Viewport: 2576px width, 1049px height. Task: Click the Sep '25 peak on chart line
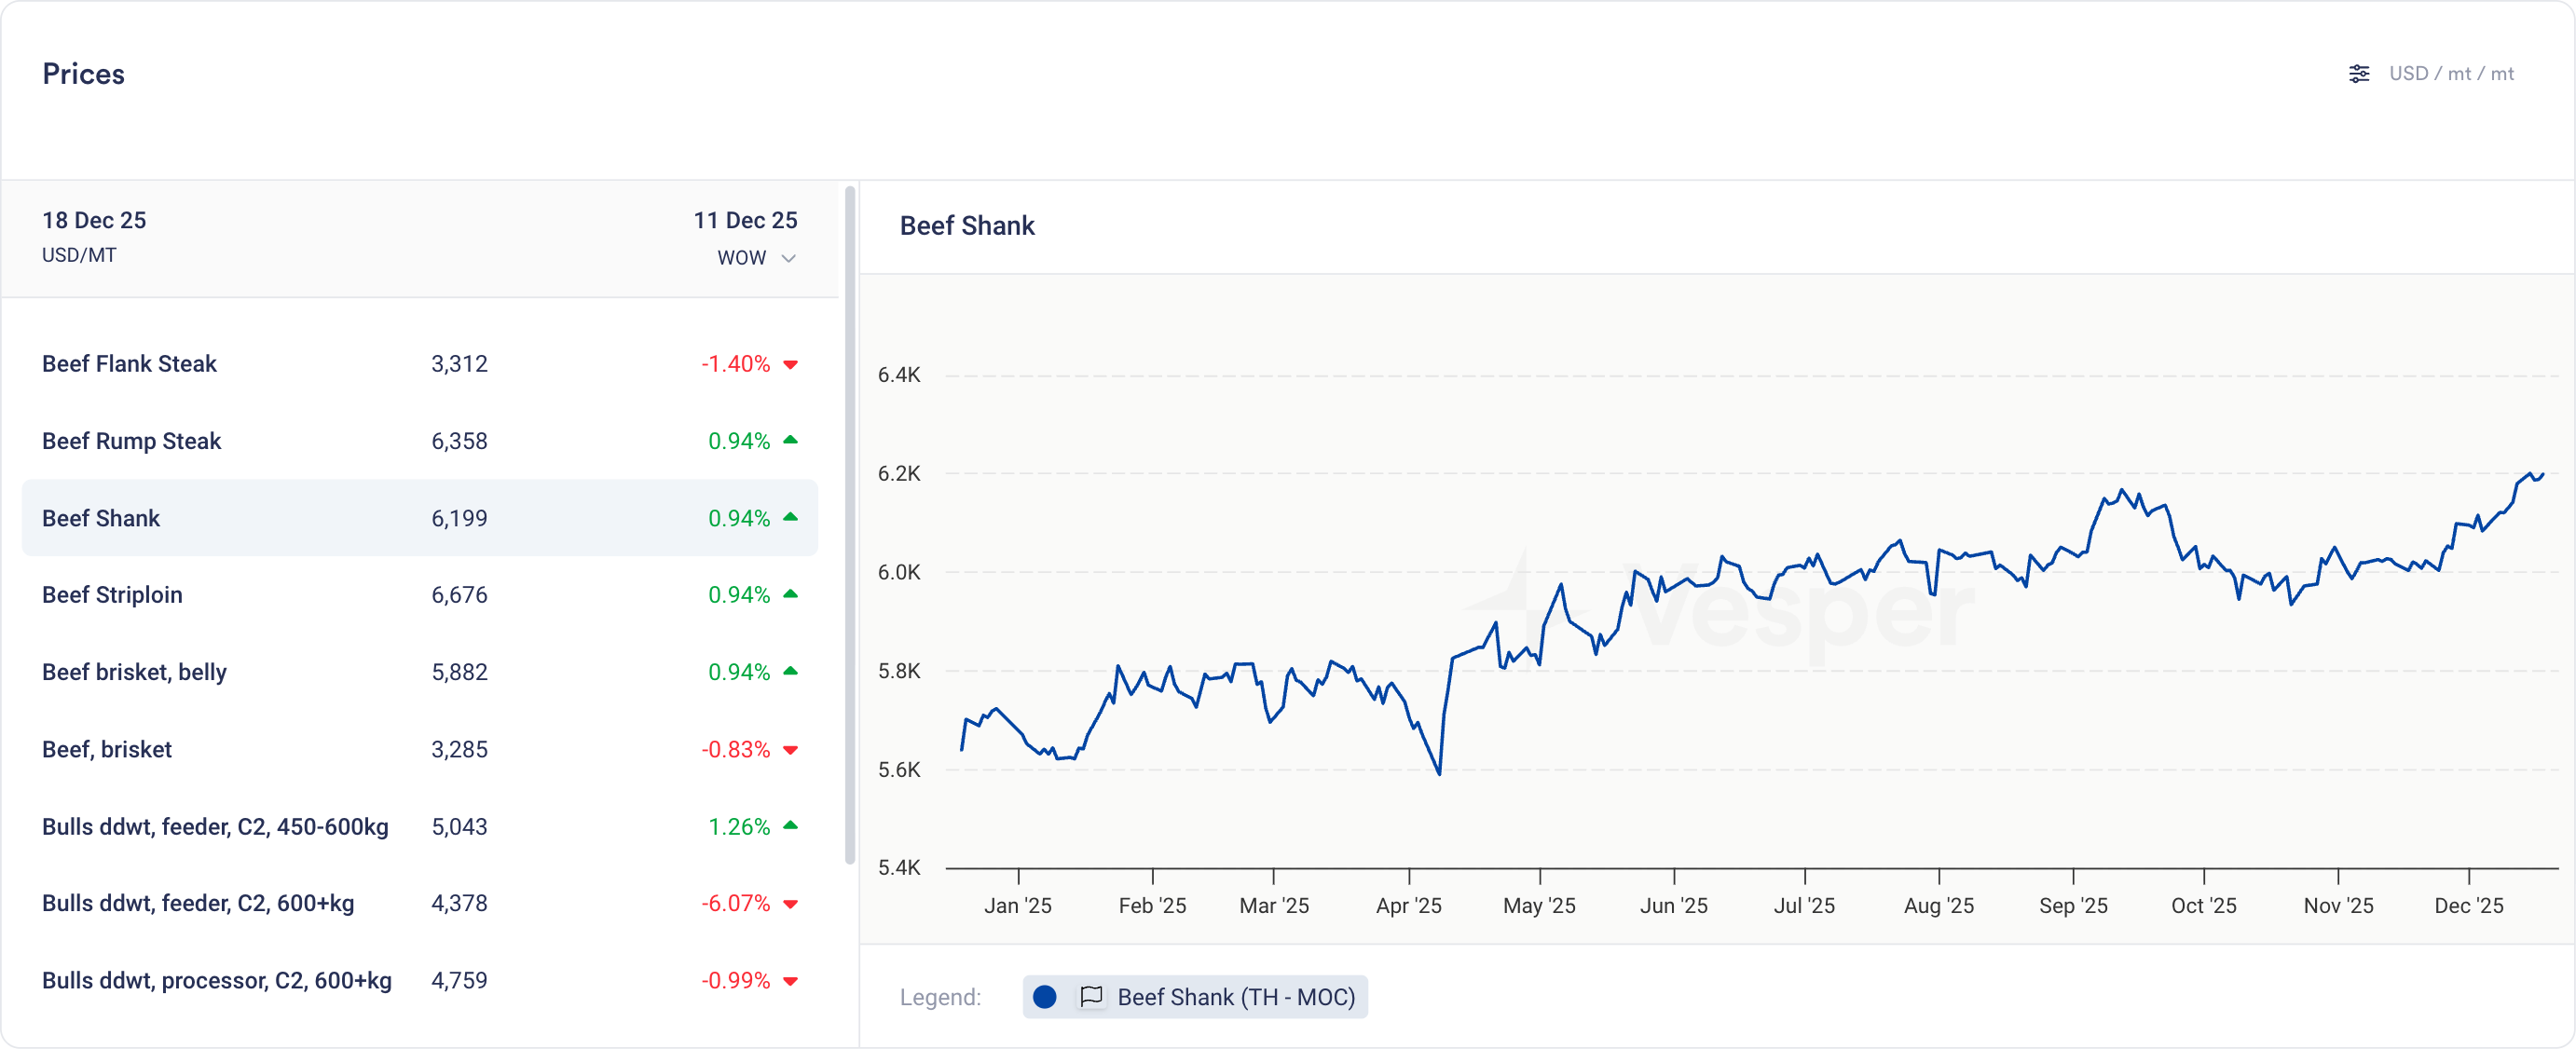pos(2121,491)
